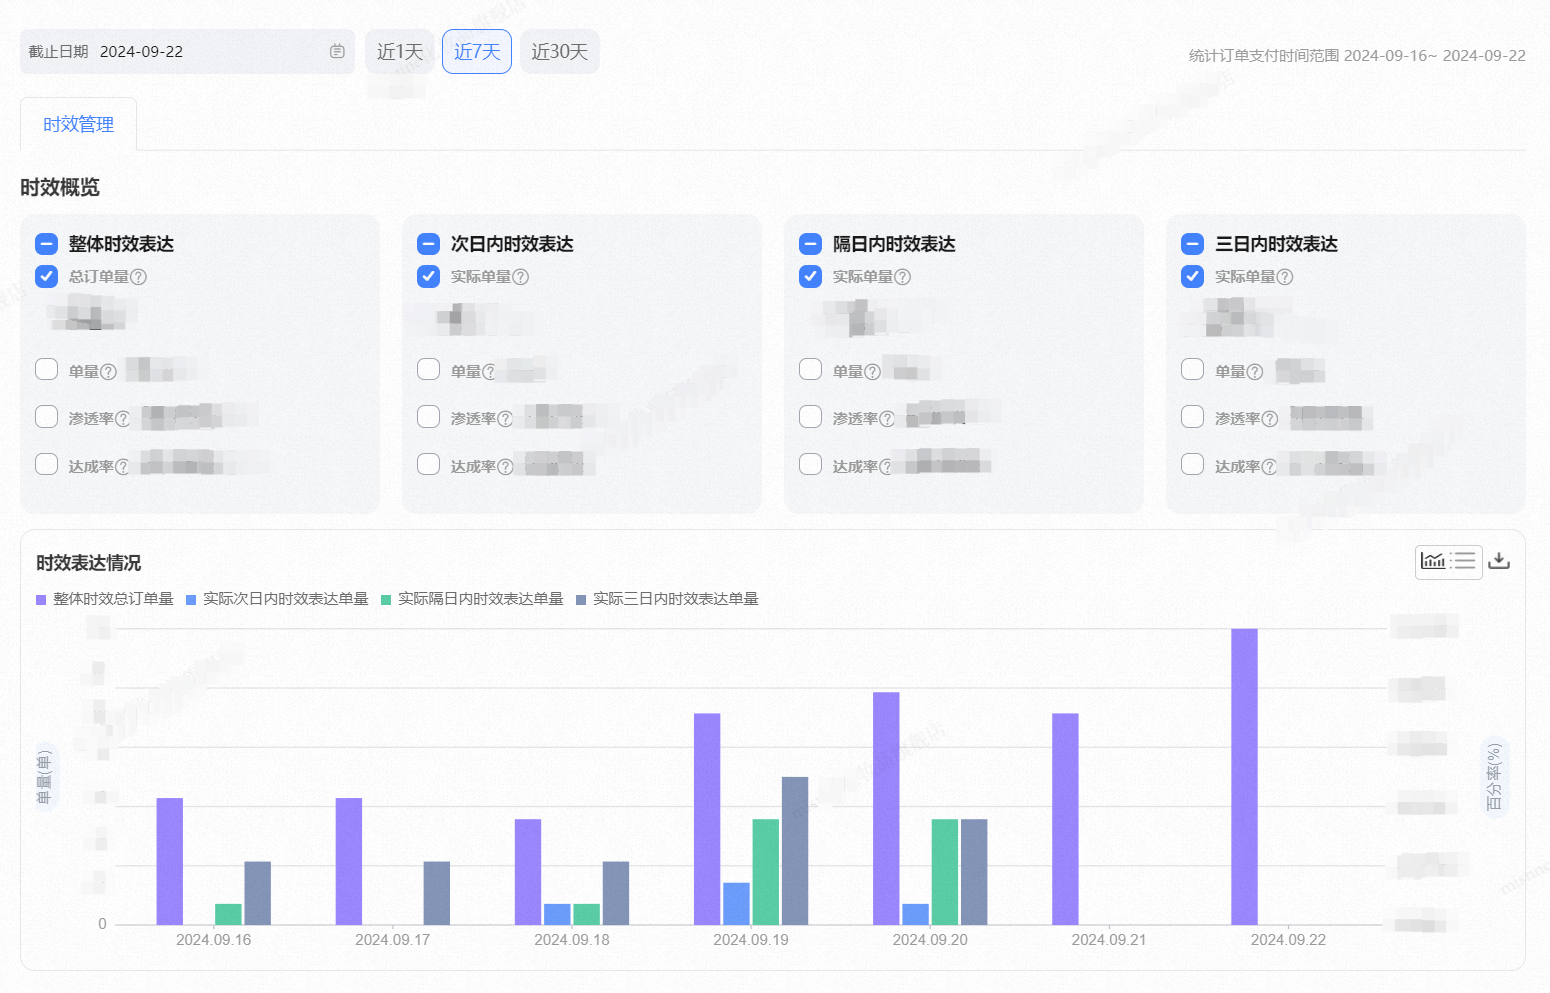The width and height of the screenshot is (1550, 993).
Task: Enable 达成率 under 隔日内时效表达
Action: click(810, 464)
